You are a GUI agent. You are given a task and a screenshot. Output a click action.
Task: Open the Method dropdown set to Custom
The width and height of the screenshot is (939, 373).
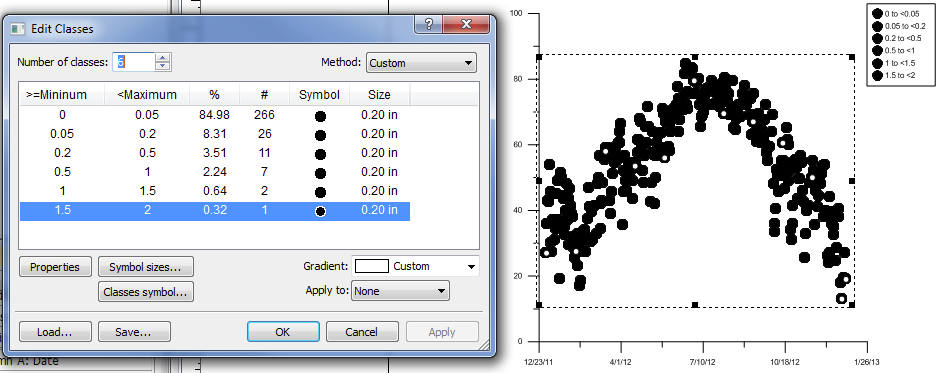421,63
